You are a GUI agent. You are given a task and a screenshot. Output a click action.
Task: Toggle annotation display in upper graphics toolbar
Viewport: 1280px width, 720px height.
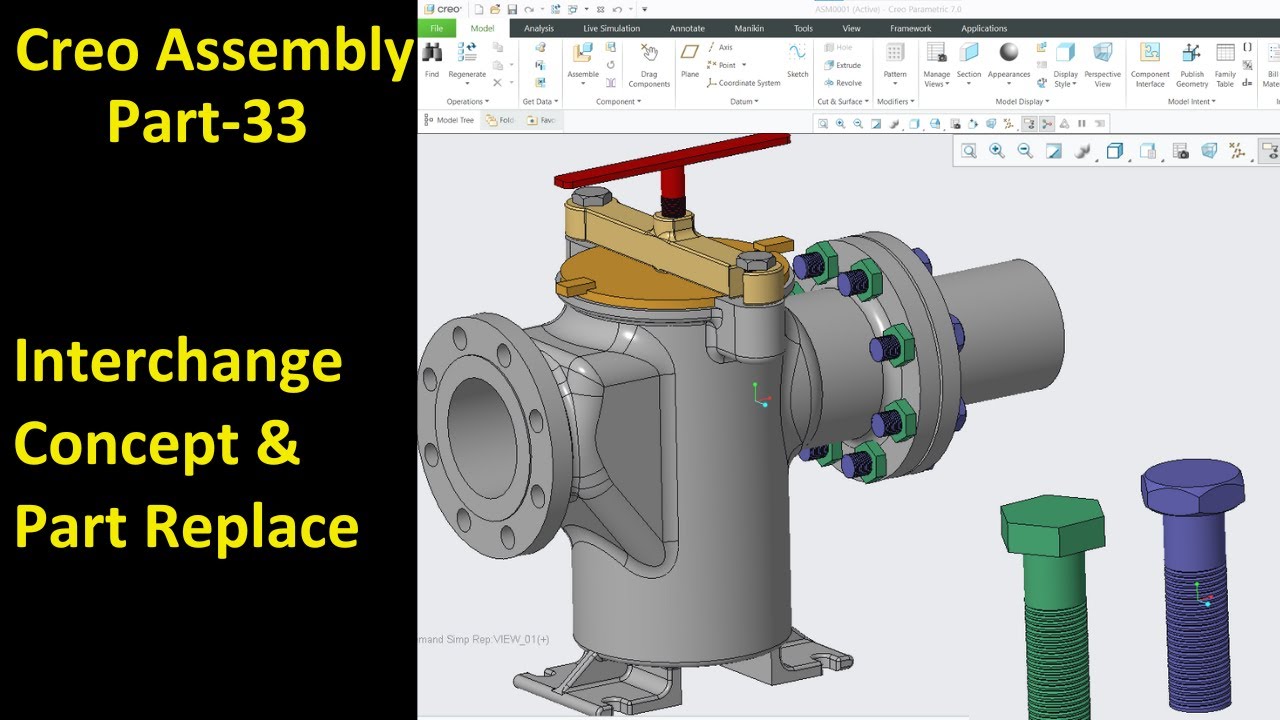click(1029, 124)
